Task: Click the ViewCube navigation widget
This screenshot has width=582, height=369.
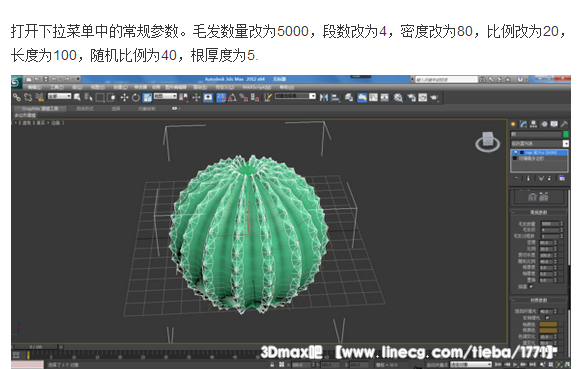Action: tap(487, 142)
